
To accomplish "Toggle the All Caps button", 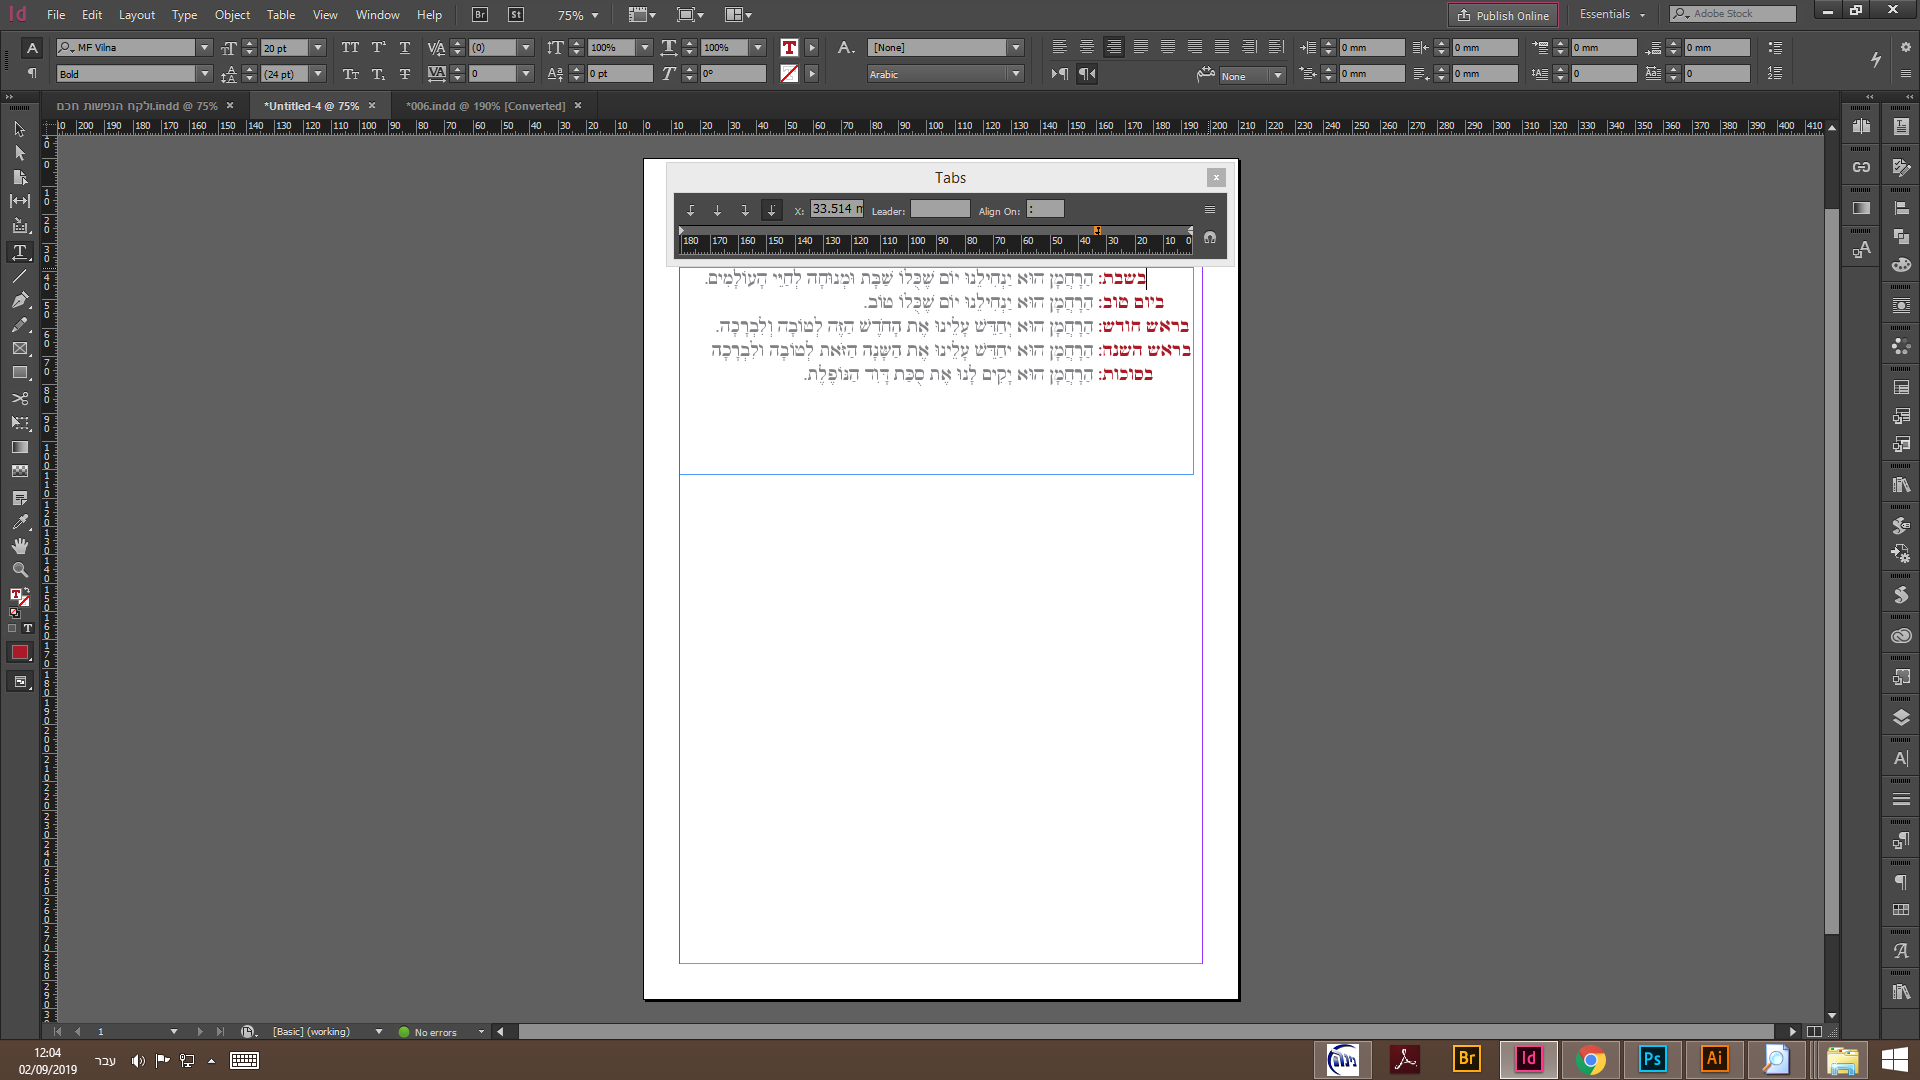I will coord(350,48).
